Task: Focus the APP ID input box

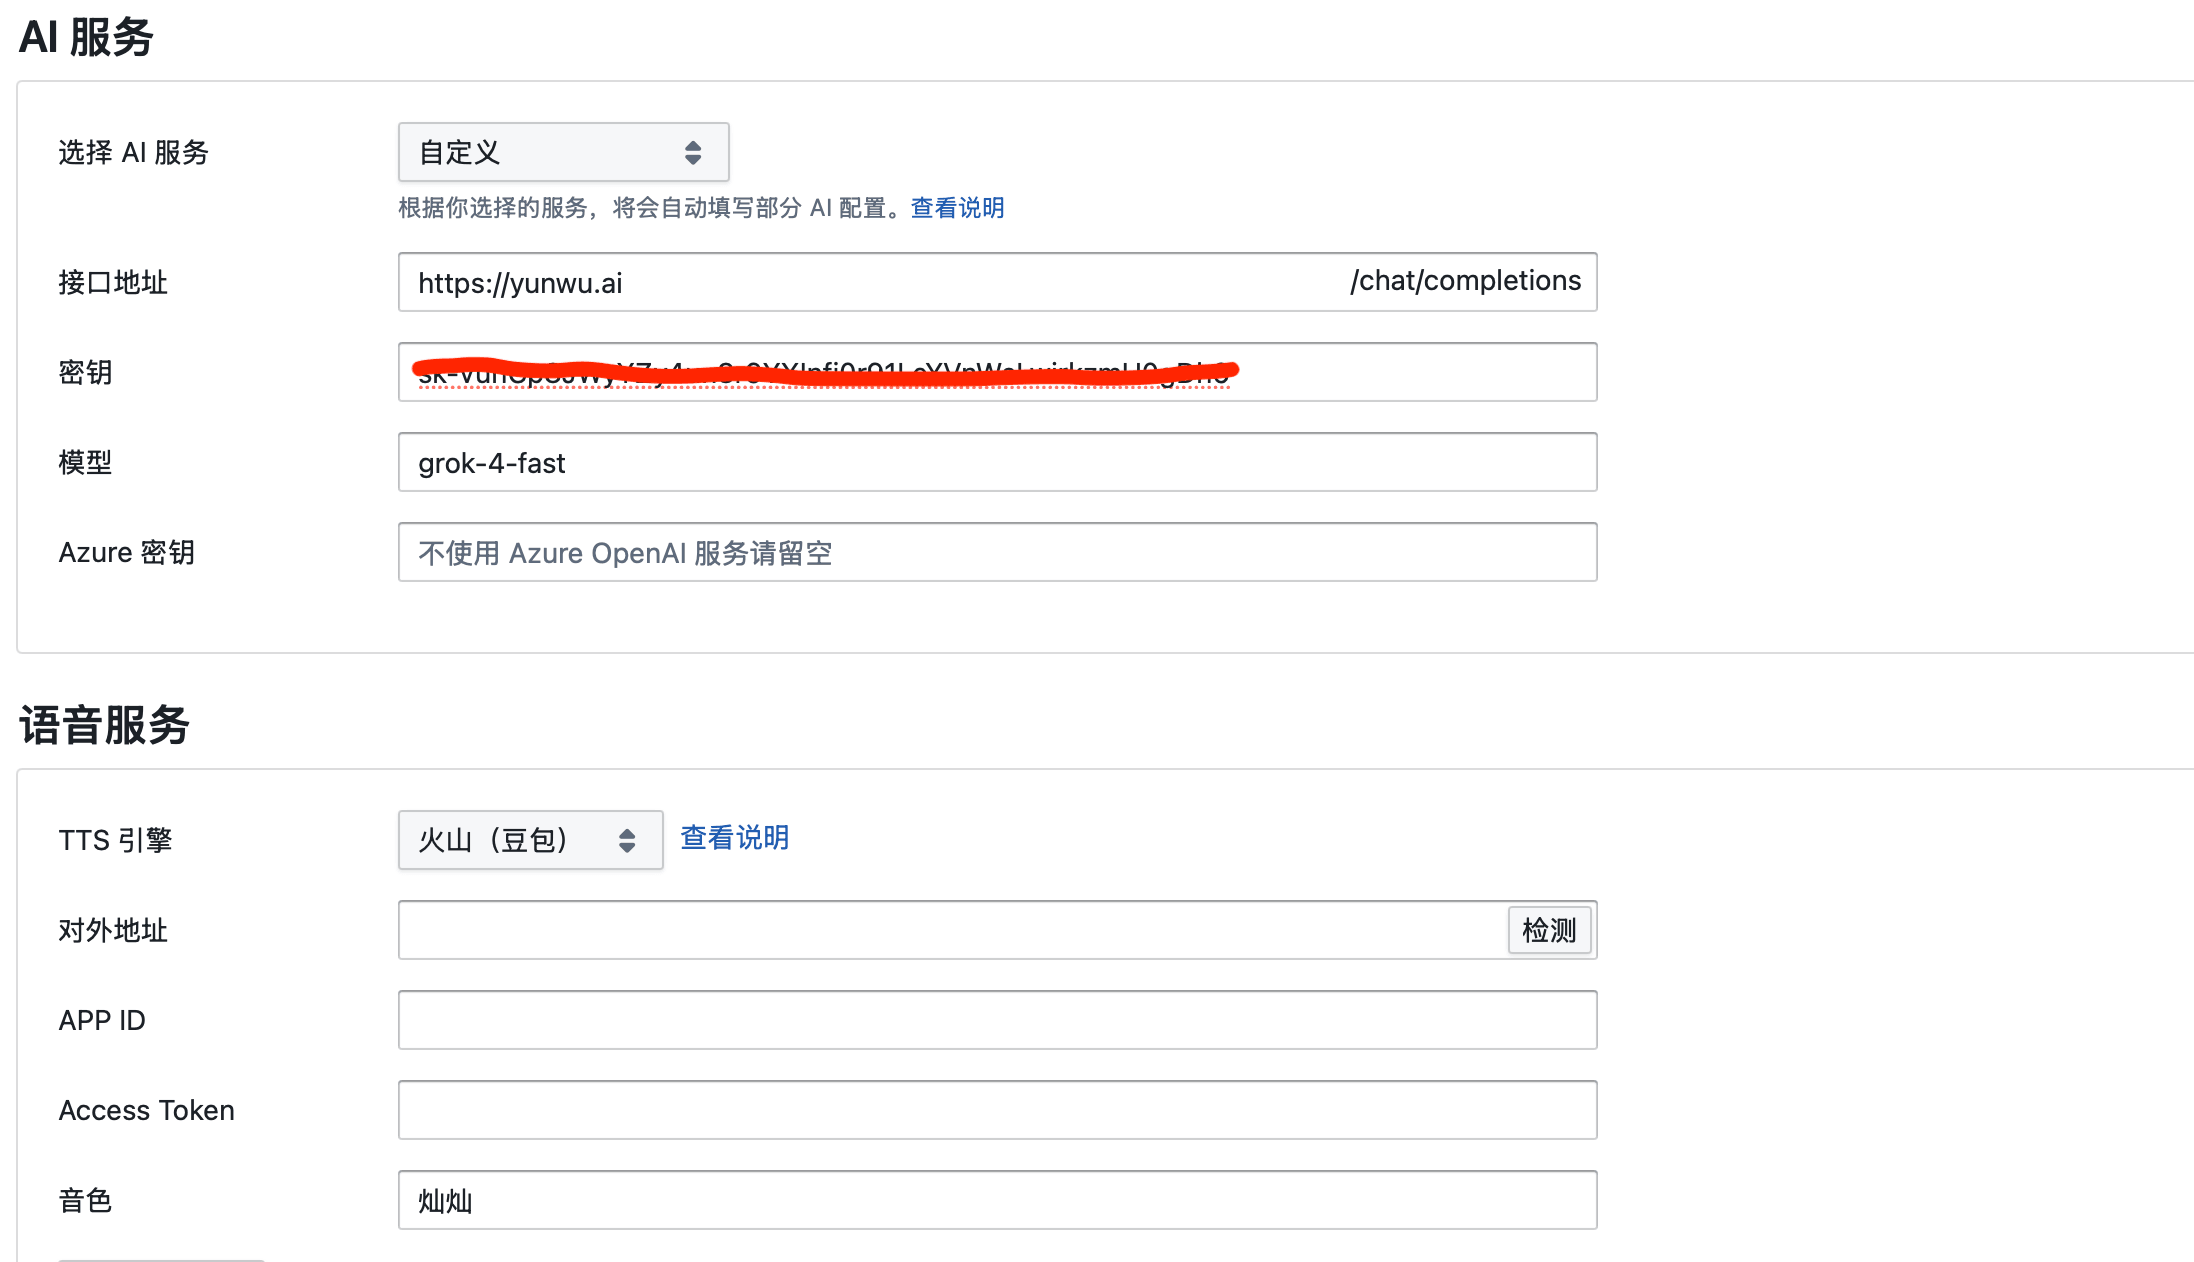Action: click(x=997, y=1021)
